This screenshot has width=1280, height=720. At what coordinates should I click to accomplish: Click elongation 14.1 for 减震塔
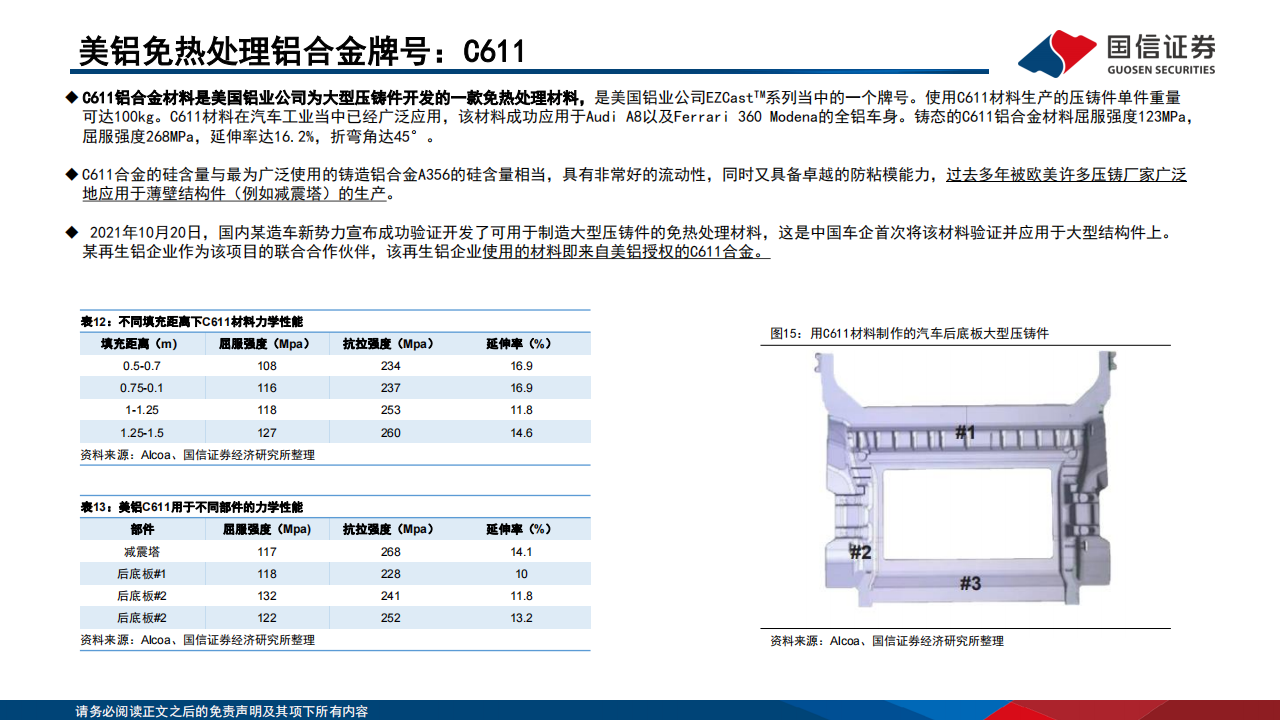tap(521, 552)
